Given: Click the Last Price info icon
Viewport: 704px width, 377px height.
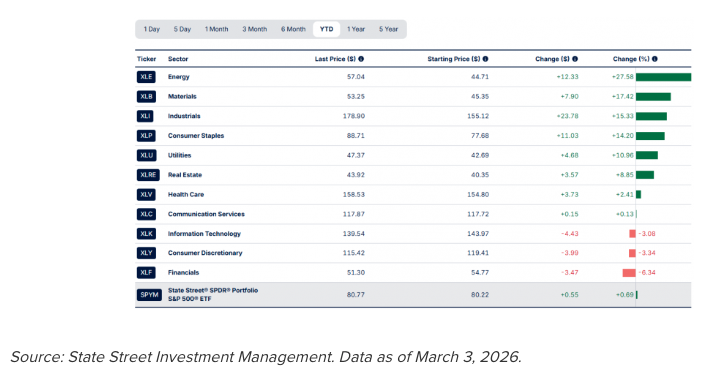Looking at the screenshot, I should tap(361, 59).
